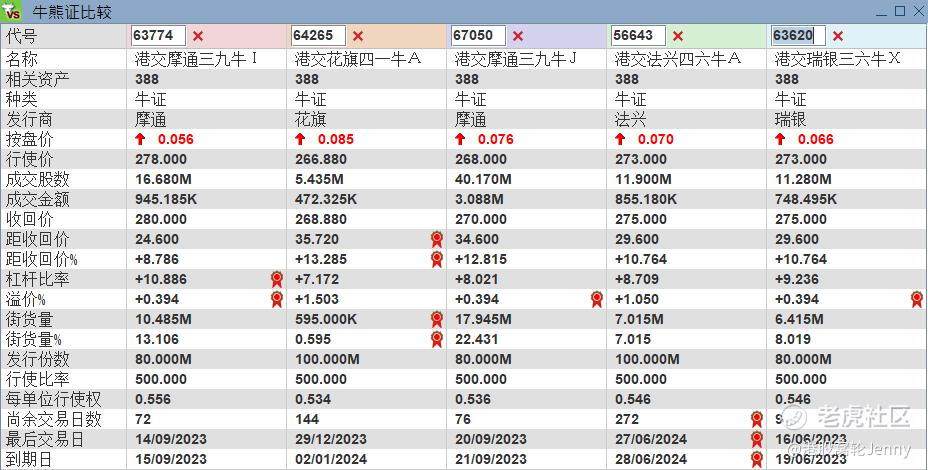Click the badge beside 63774 premium +0.394
The height and width of the screenshot is (470, 928).
tap(276, 299)
